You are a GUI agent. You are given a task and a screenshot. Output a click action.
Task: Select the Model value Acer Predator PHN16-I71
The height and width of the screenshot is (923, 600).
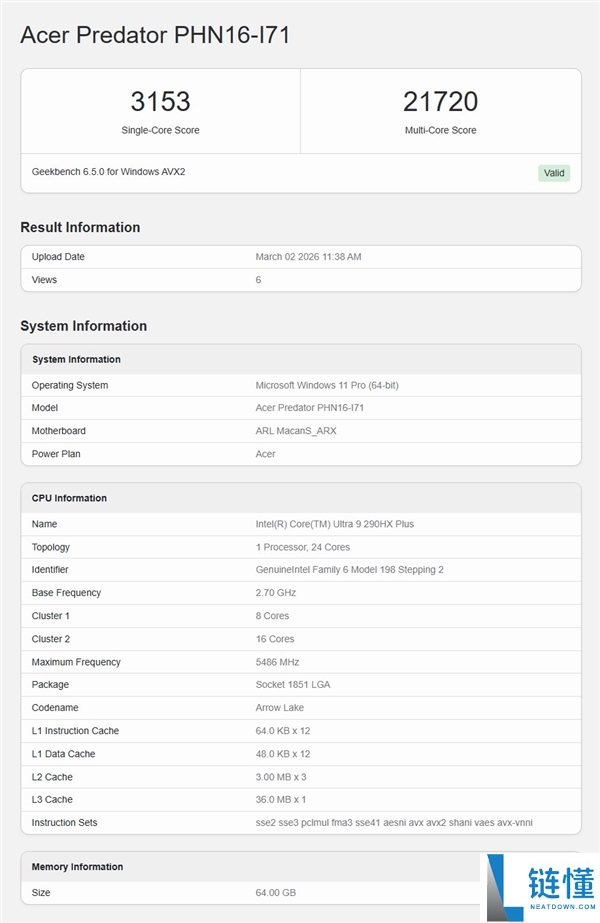310,408
